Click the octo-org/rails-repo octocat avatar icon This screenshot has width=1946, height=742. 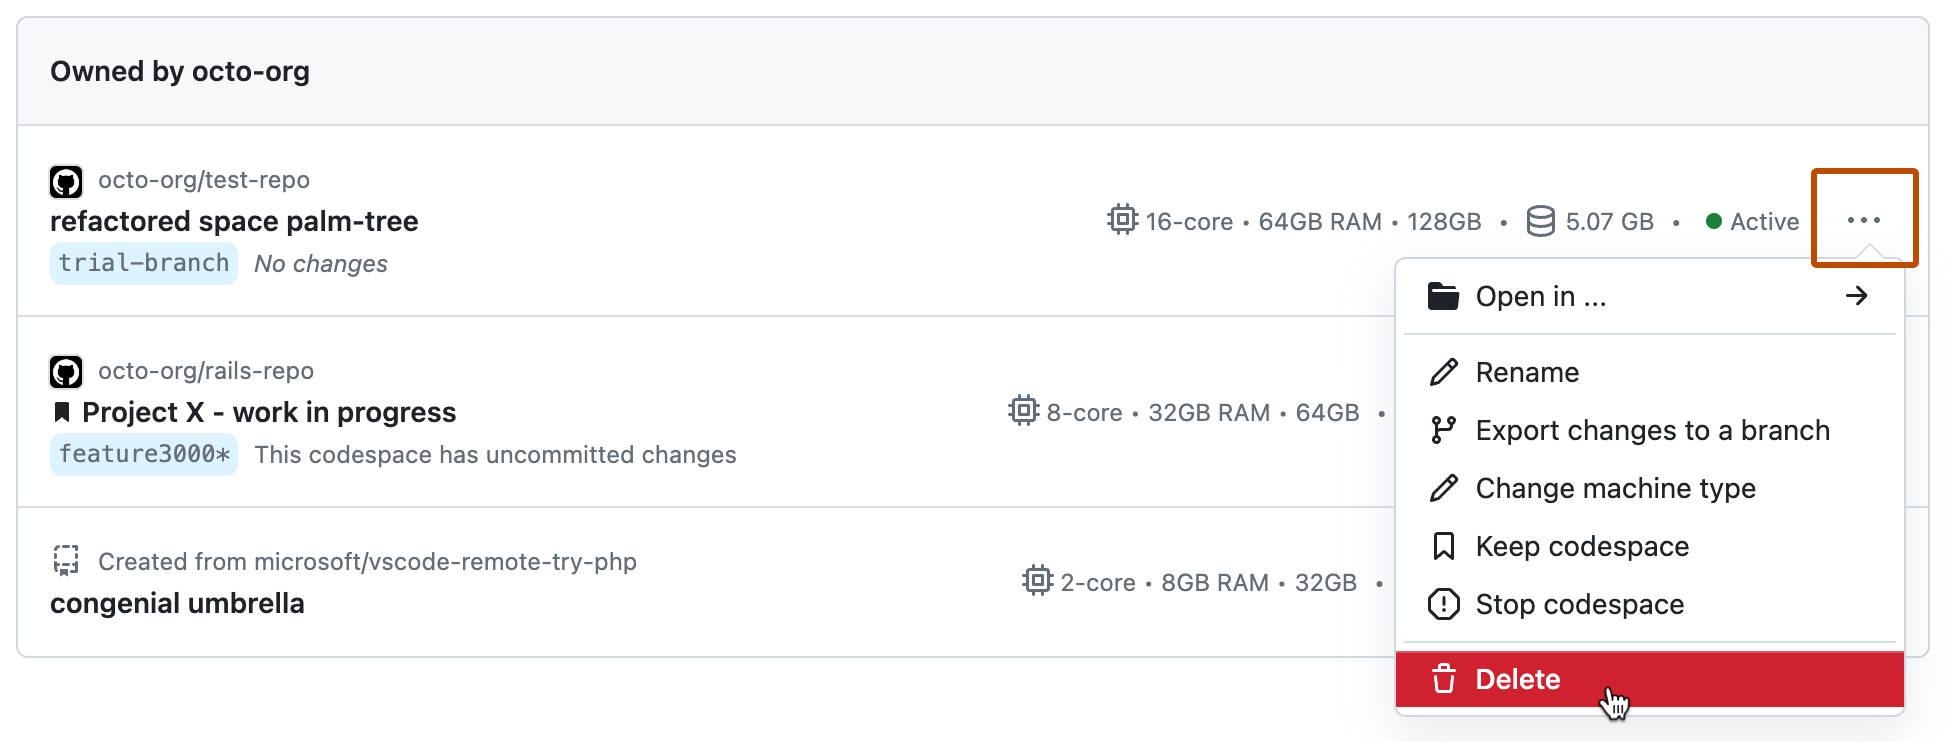click(x=66, y=371)
